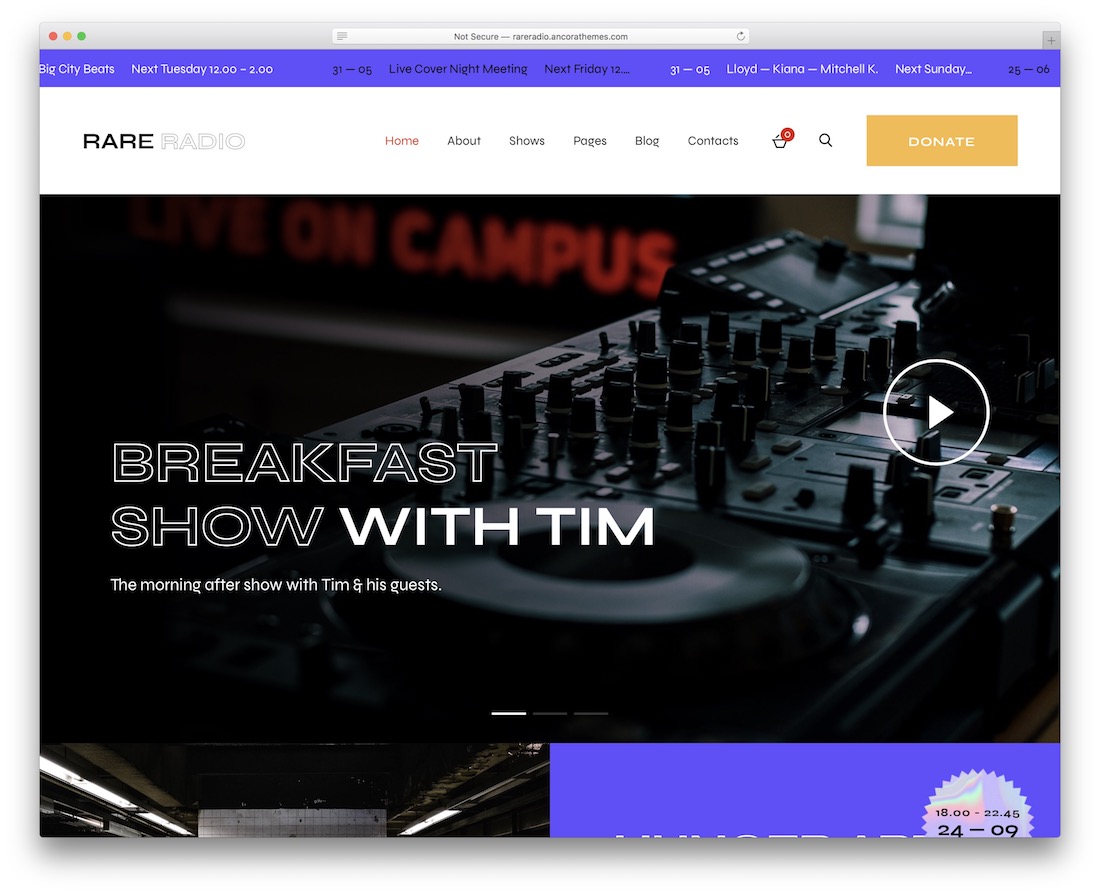
Task: Click the Breakfast Show With Tim headline
Action: 383,494
